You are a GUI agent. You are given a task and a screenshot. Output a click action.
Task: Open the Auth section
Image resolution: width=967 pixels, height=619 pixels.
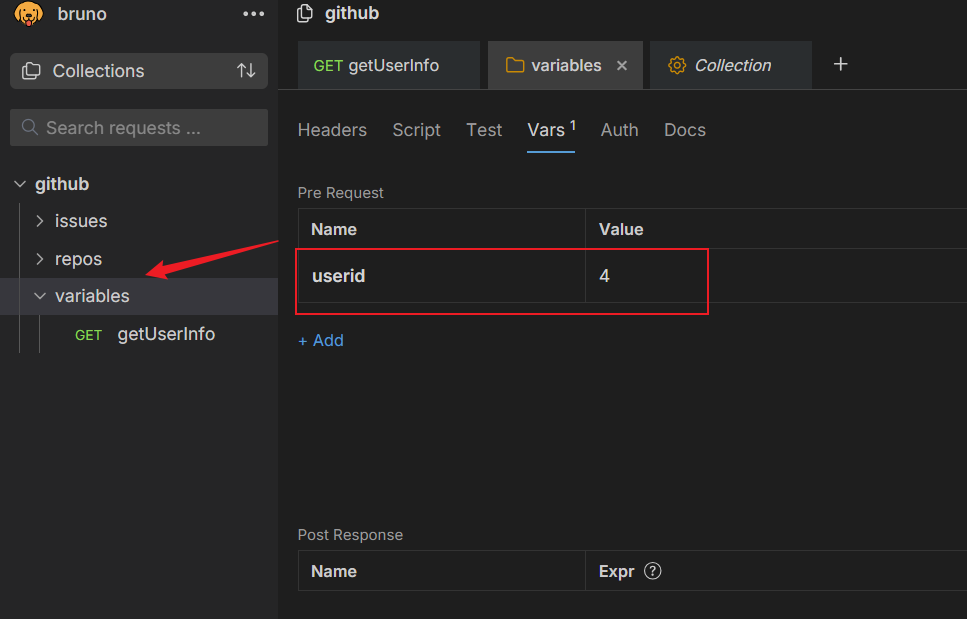619,130
